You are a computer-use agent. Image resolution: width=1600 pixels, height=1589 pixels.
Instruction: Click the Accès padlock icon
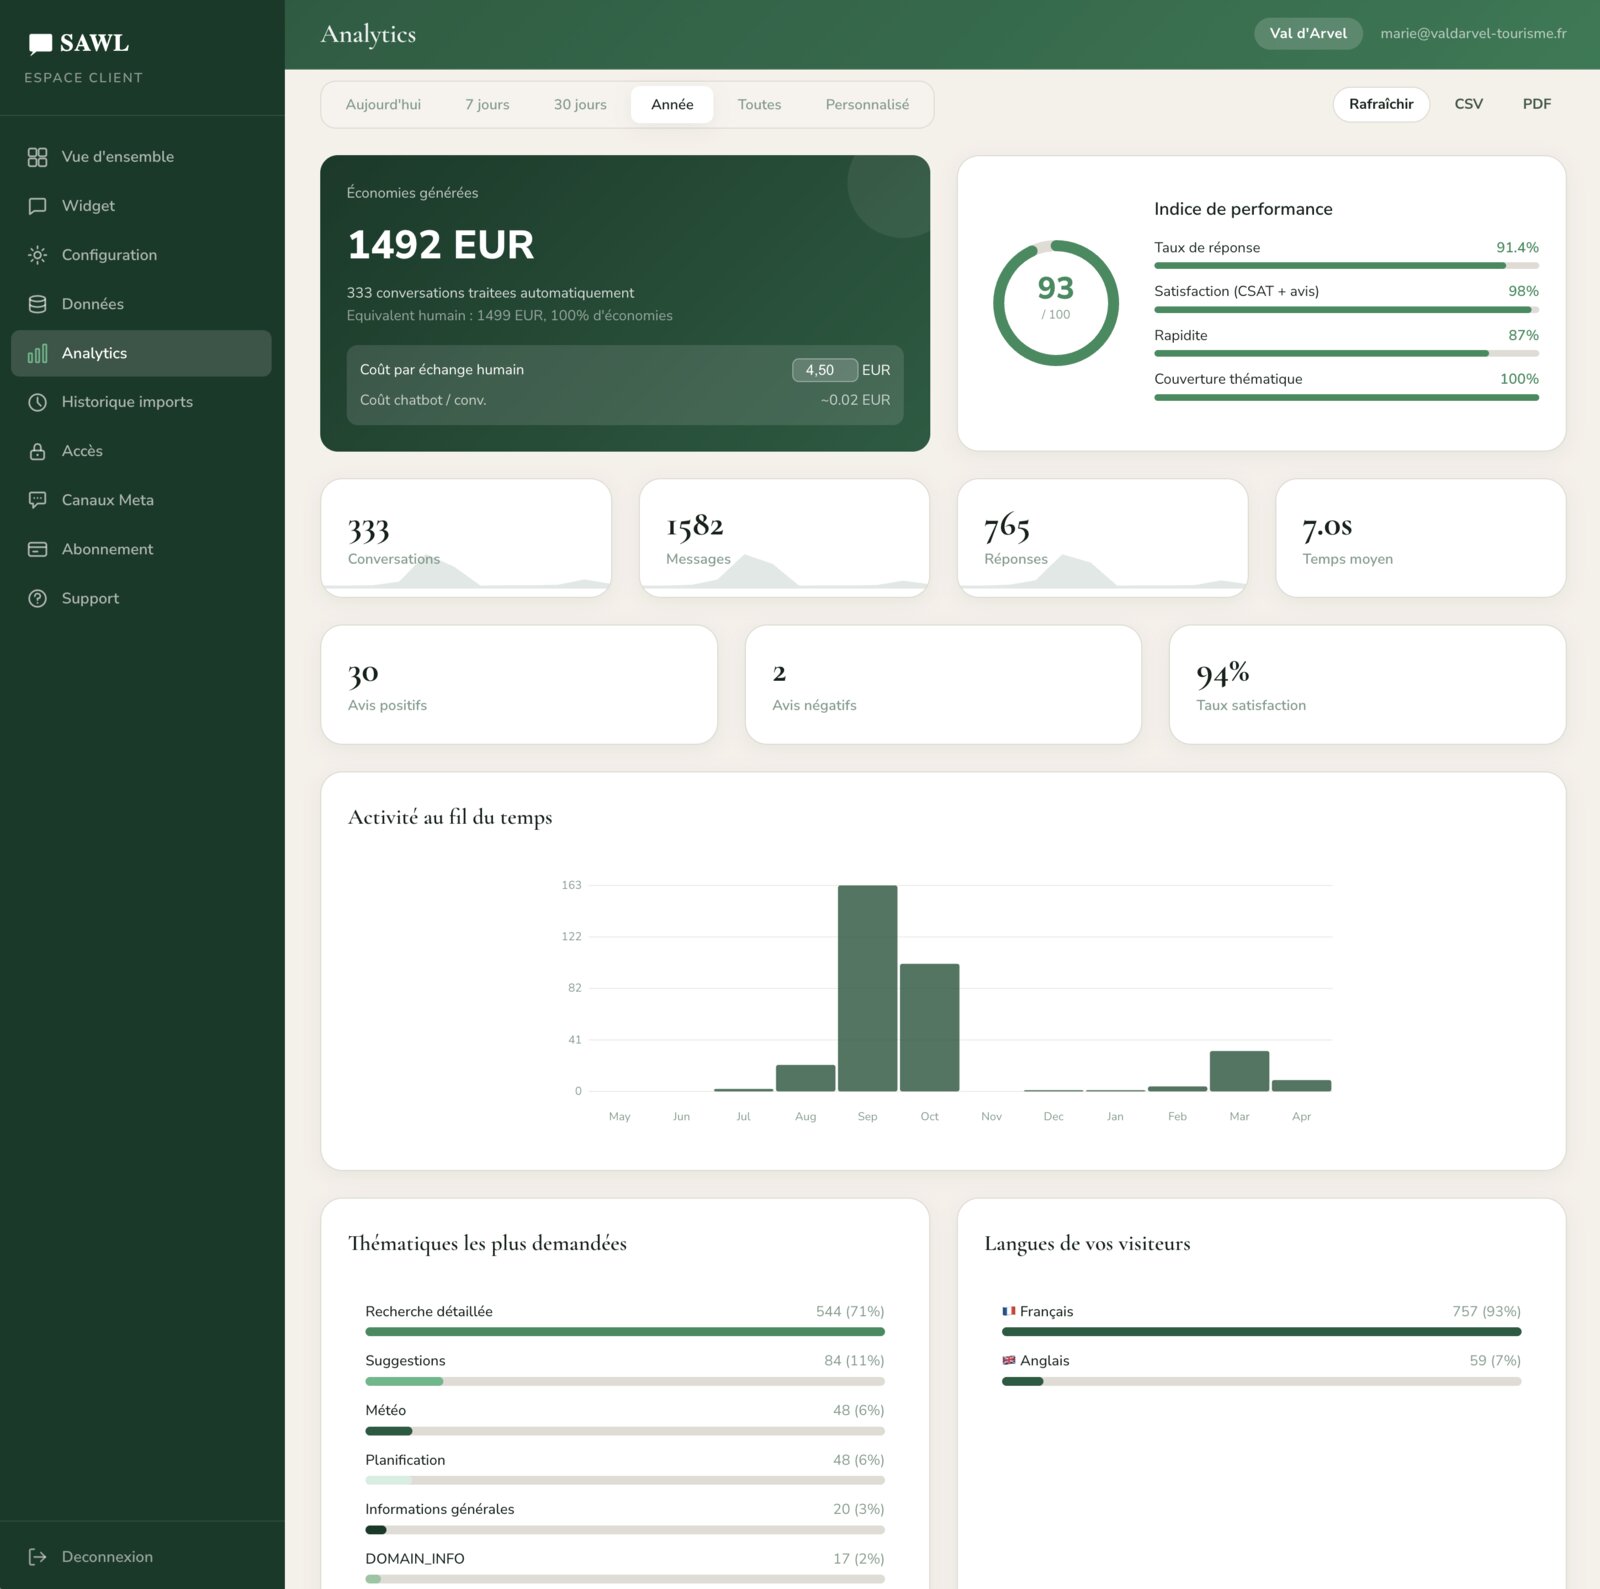click(x=37, y=451)
